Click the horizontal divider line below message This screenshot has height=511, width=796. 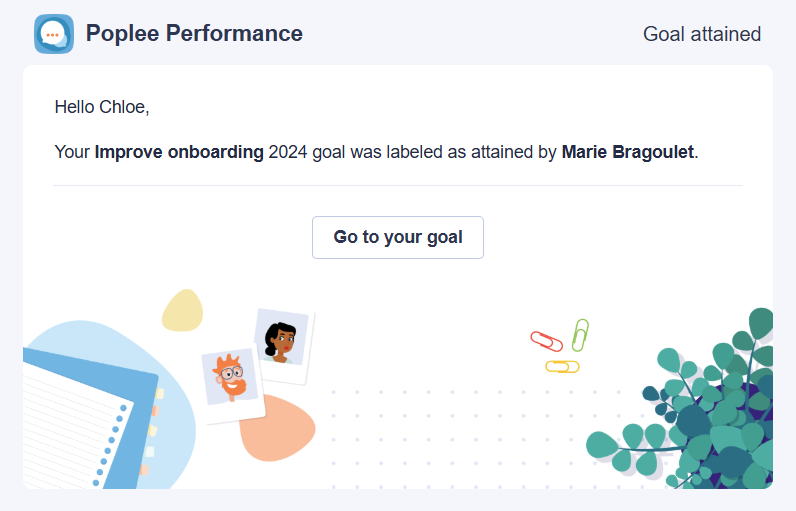coord(397,185)
